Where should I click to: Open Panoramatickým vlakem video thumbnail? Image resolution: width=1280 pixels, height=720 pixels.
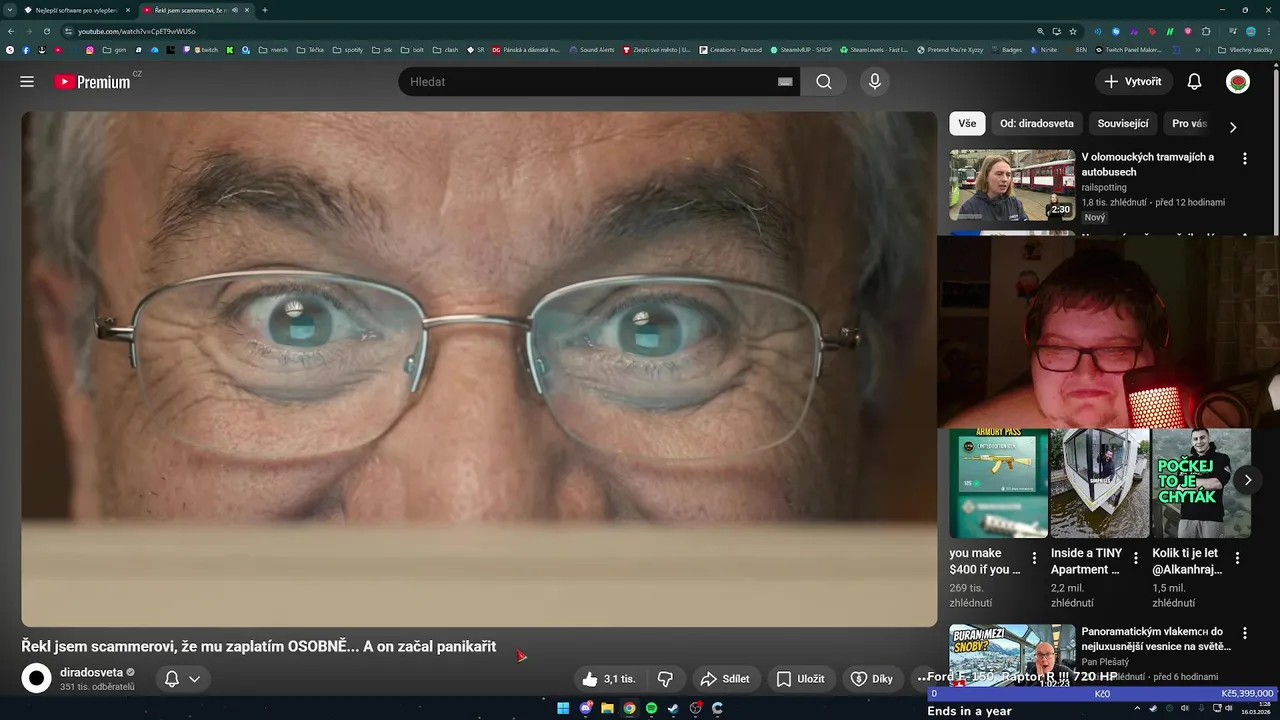coord(1012,655)
